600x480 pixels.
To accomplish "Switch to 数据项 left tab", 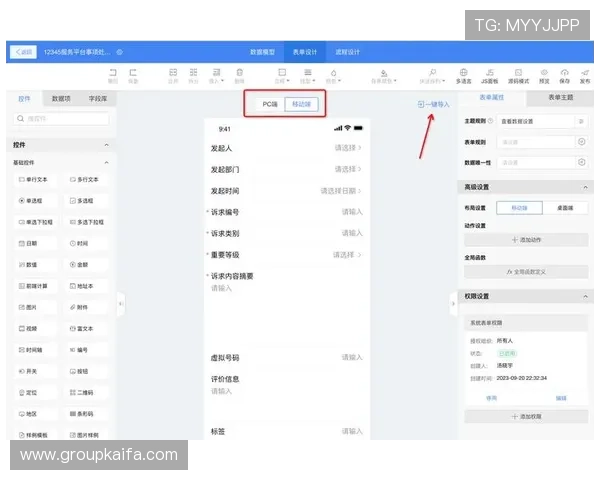I will (61, 99).
